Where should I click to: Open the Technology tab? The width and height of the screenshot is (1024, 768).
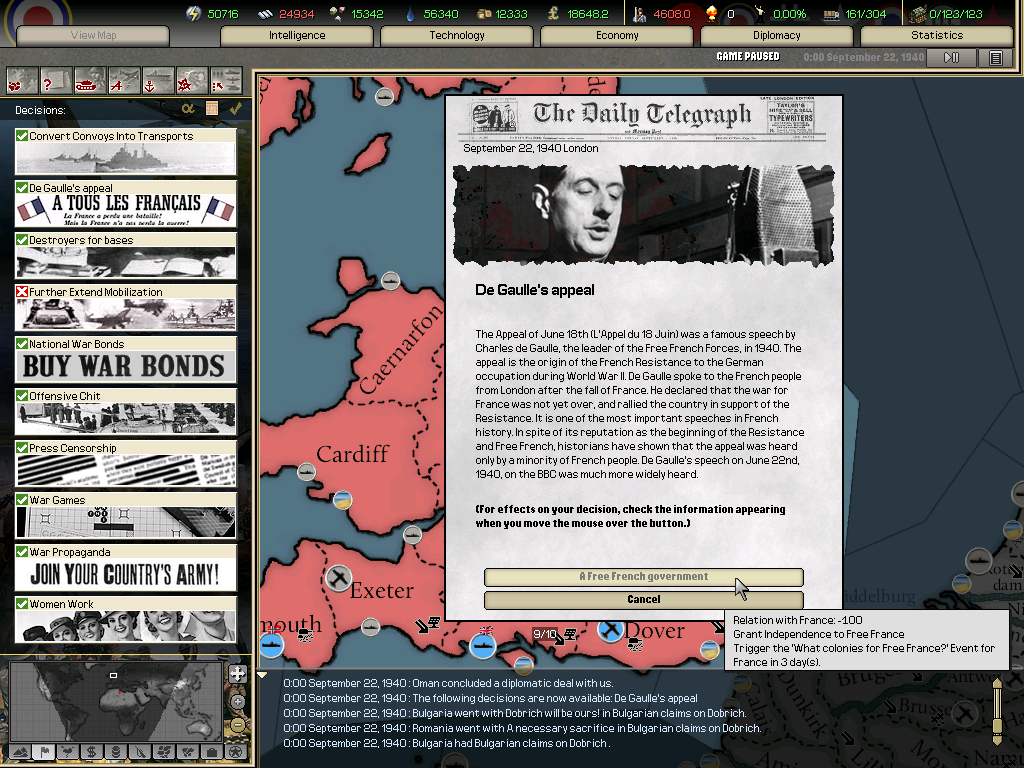click(x=457, y=35)
